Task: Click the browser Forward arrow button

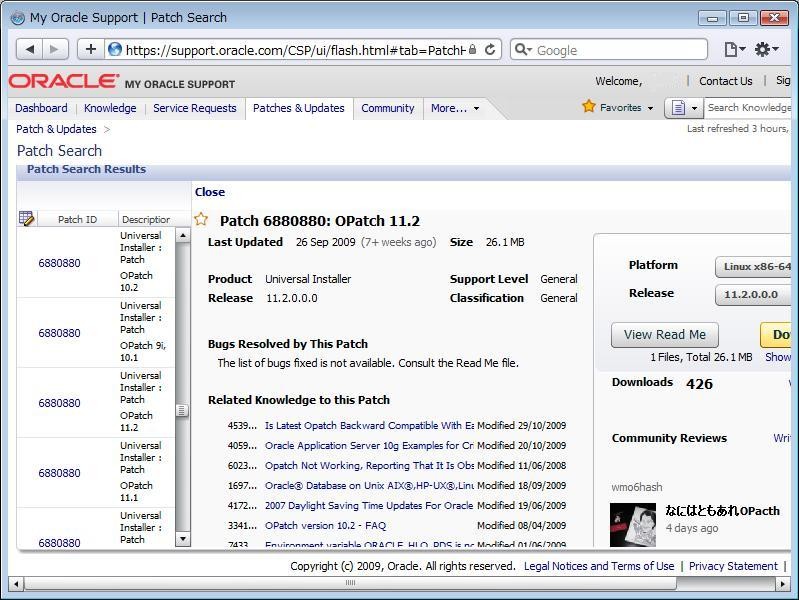Action: (x=55, y=49)
